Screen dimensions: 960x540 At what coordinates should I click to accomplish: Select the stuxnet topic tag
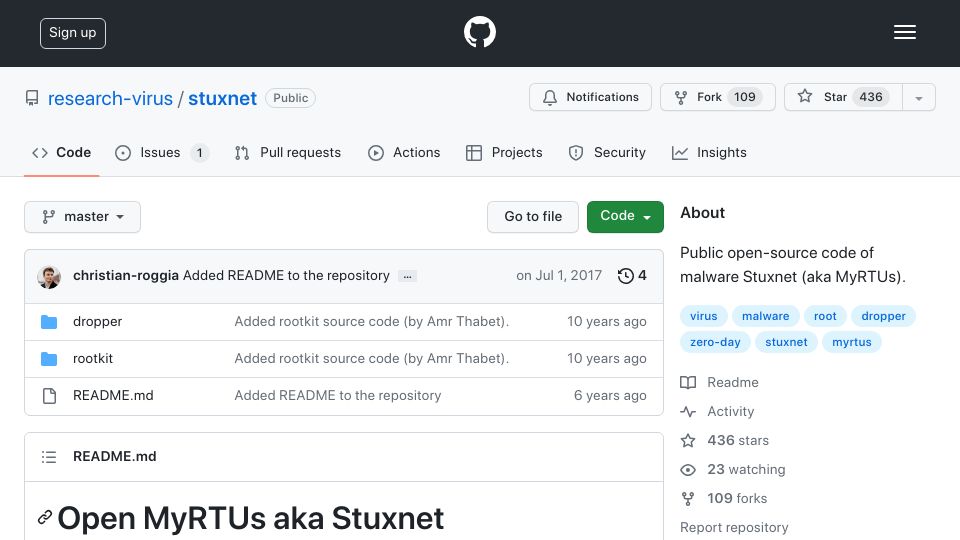click(x=786, y=342)
